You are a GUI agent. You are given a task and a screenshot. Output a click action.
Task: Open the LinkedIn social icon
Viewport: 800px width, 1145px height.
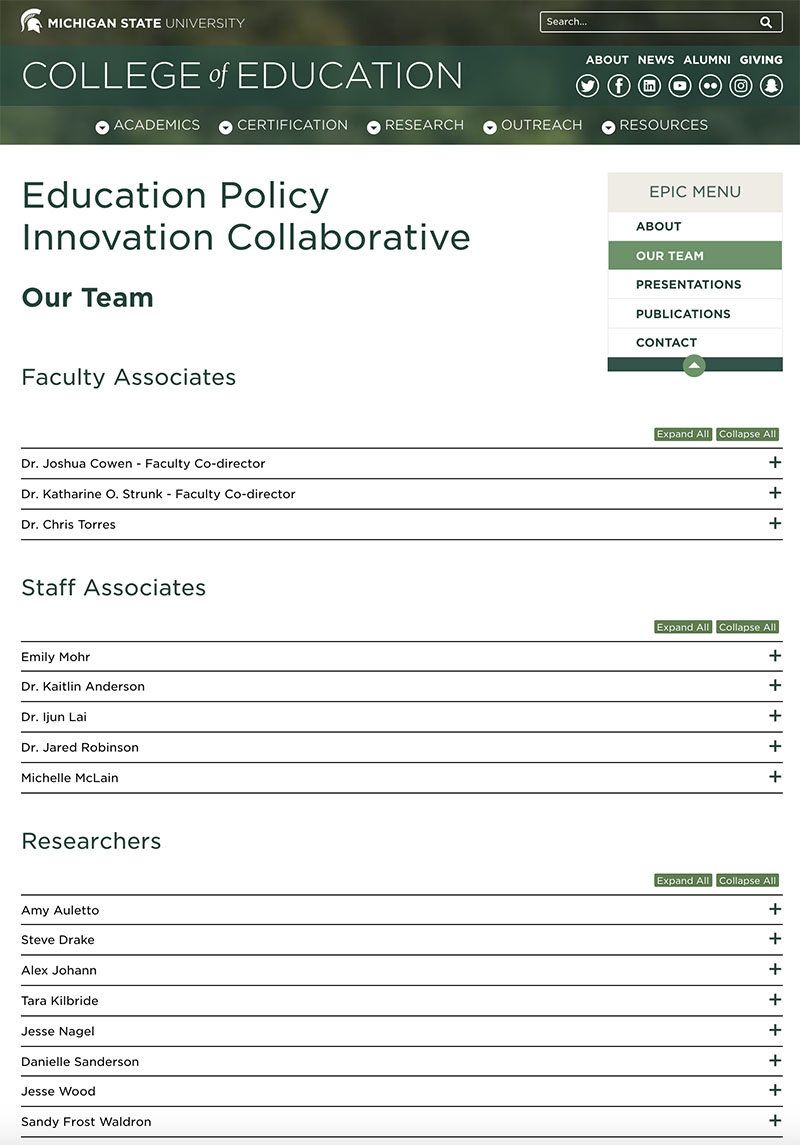pyautogui.click(x=649, y=86)
